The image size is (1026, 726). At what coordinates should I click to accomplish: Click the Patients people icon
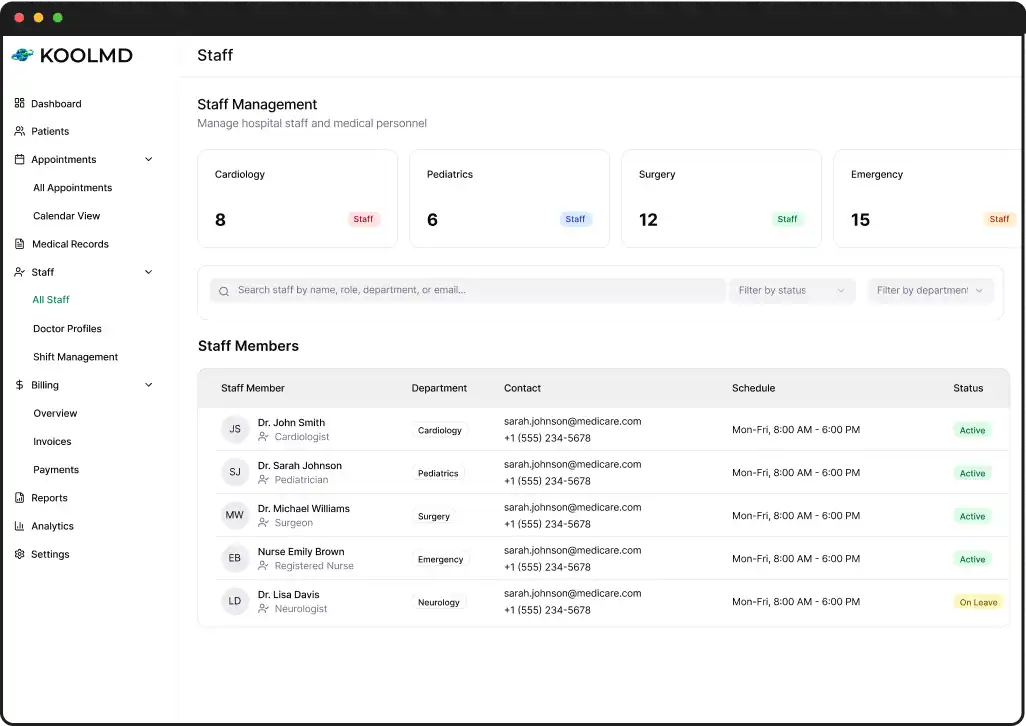pyautogui.click(x=20, y=131)
